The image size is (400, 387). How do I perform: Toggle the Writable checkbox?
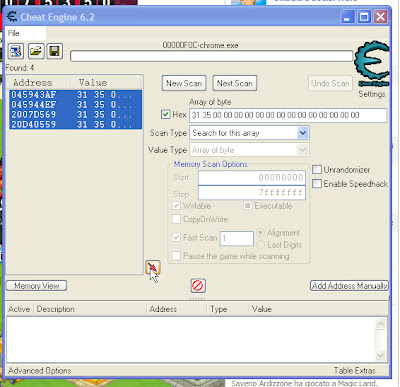coord(176,206)
